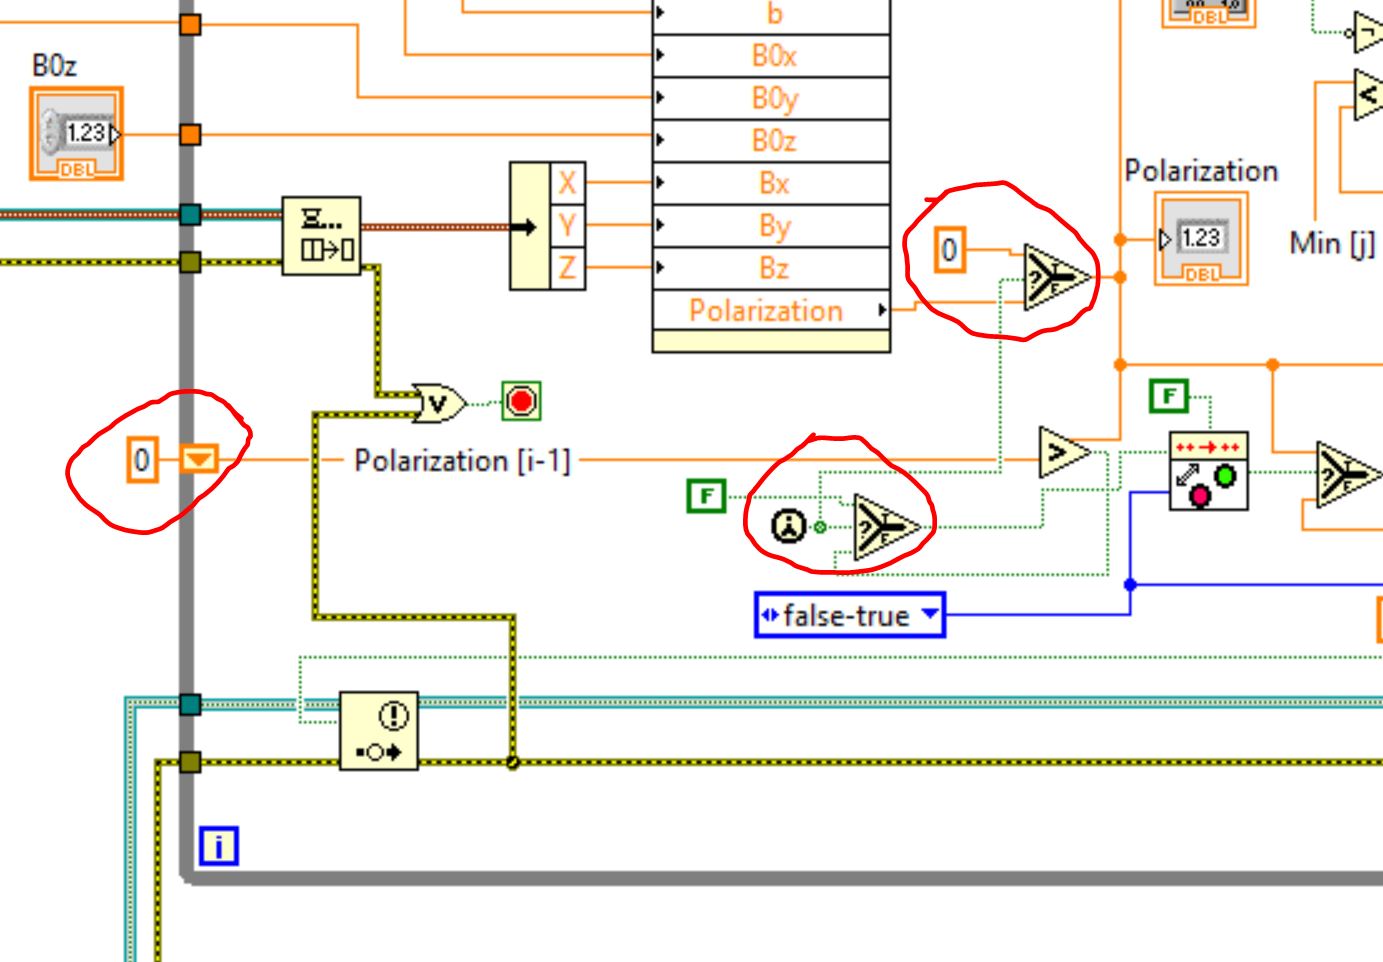This screenshot has height=962, width=1383.
Task: Click the Unbundle error cluster node
Action: pyautogui.click(x=322, y=236)
